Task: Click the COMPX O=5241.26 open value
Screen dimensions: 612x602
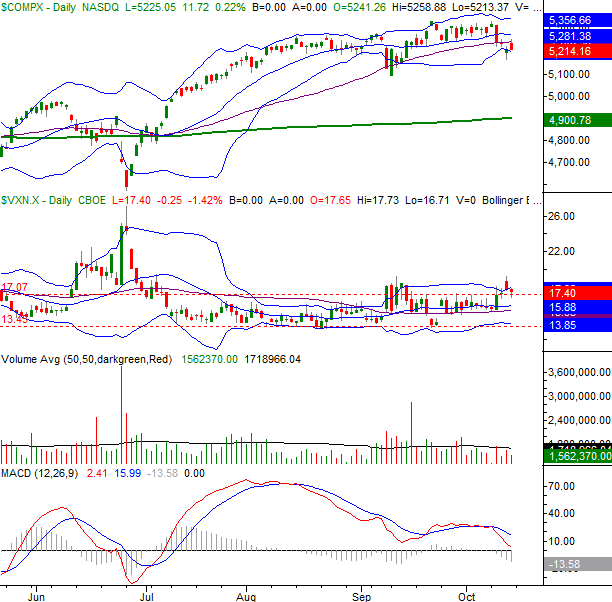Action: tap(359, 7)
